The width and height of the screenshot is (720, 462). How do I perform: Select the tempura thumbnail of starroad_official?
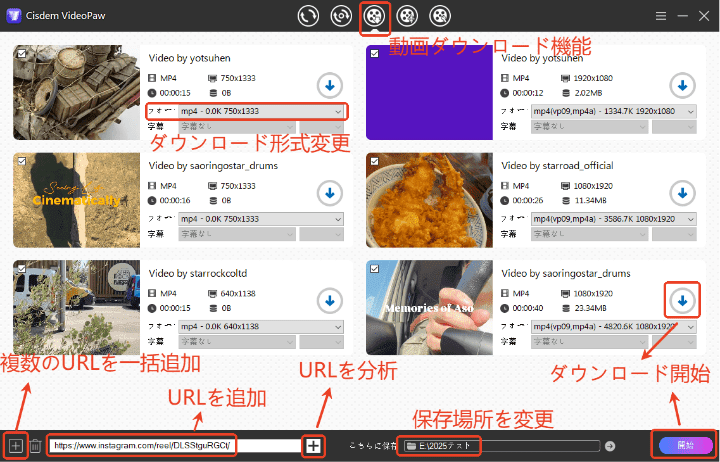tap(429, 200)
